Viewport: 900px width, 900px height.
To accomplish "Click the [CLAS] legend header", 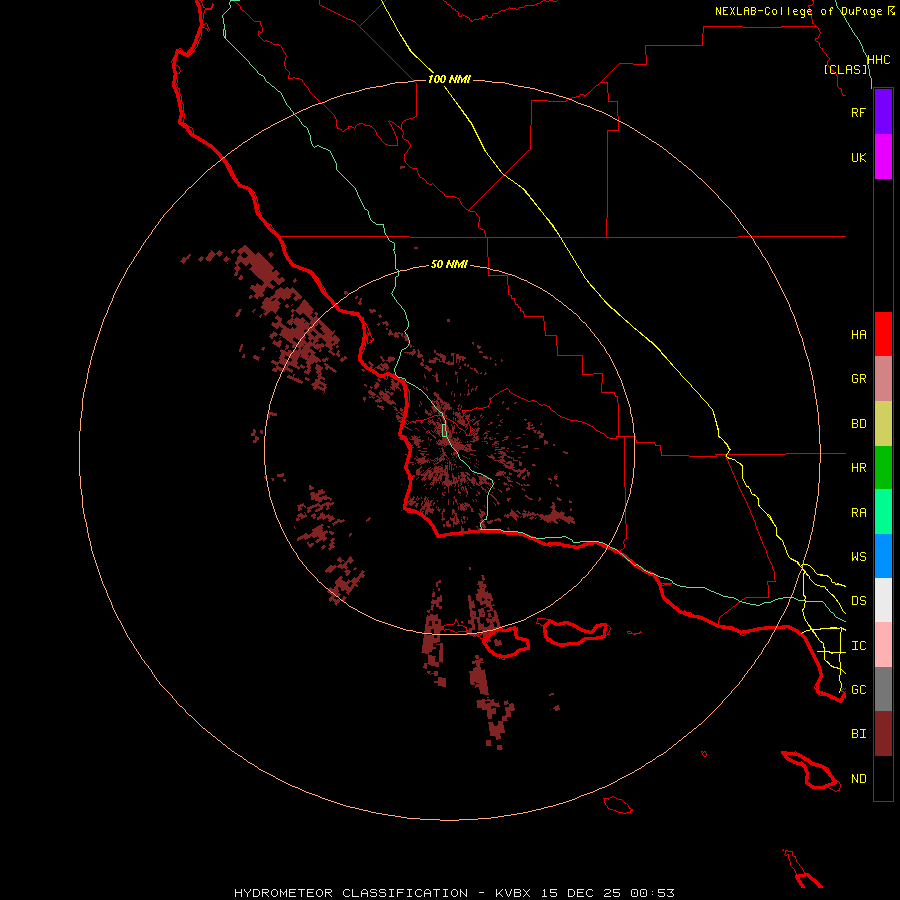I will [845, 69].
